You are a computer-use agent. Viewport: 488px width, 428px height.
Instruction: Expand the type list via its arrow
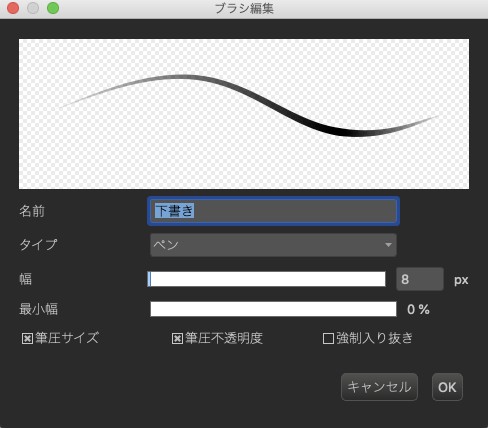click(388, 245)
